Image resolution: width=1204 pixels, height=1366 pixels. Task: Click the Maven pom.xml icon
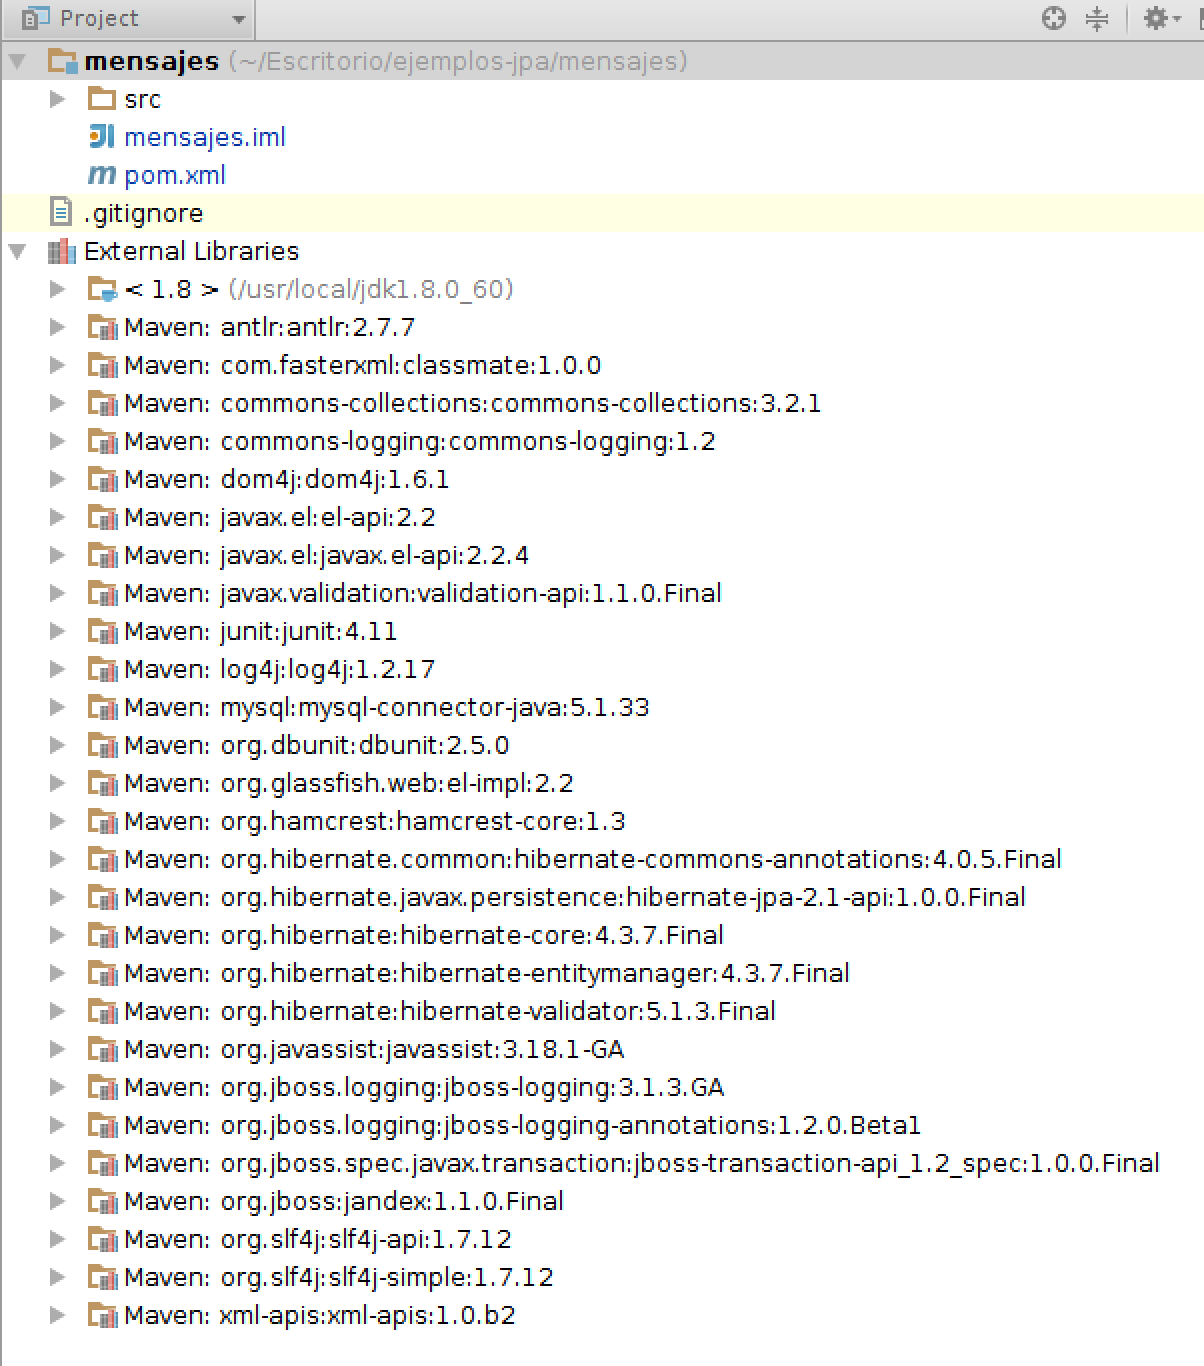click(x=102, y=175)
